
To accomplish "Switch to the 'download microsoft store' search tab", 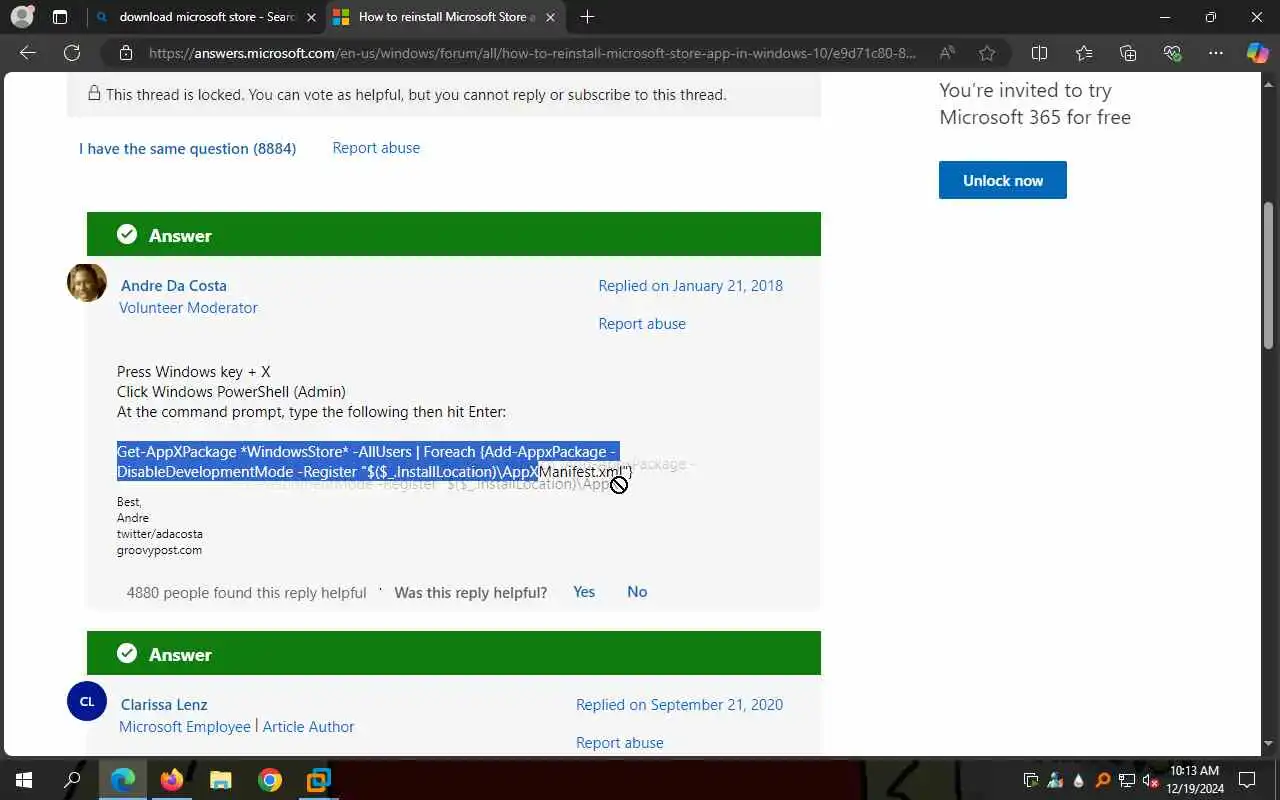I will point(205,17).
